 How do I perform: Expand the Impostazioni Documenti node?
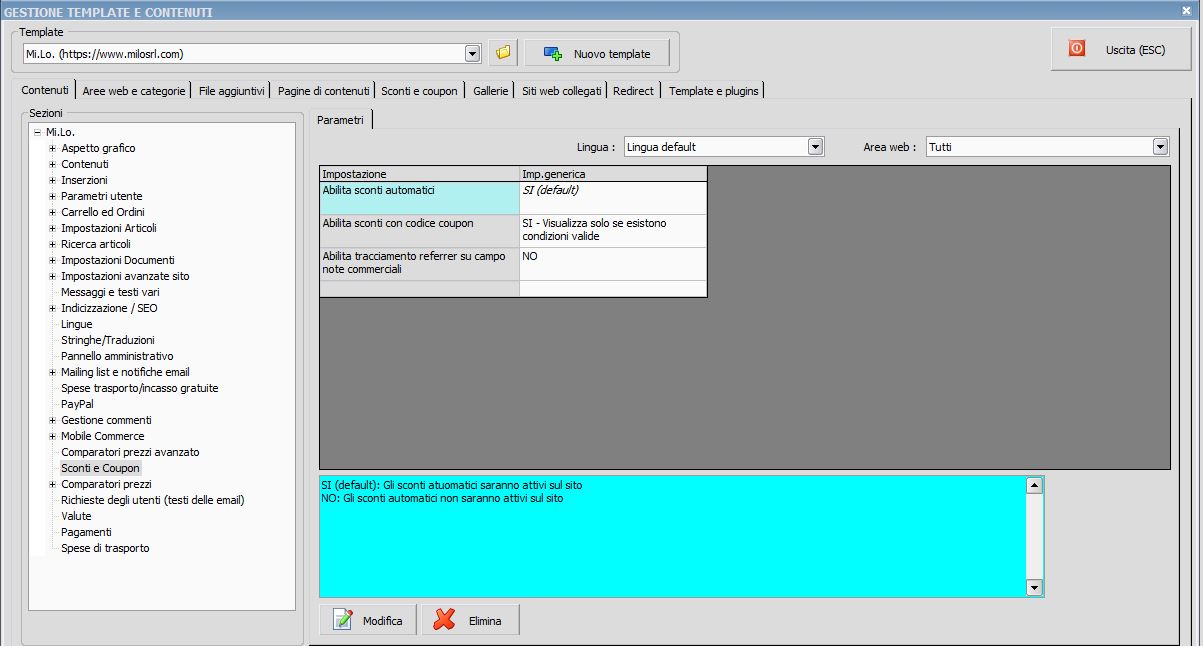(52, 260)
